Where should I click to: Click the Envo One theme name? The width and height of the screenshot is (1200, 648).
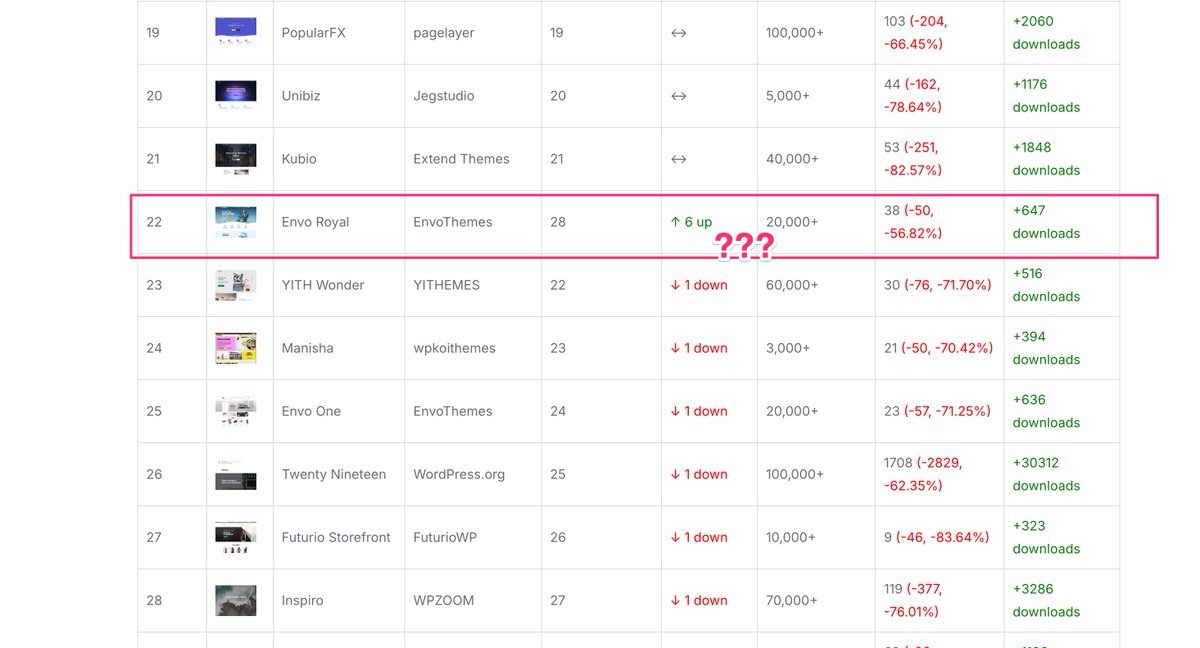311,411
